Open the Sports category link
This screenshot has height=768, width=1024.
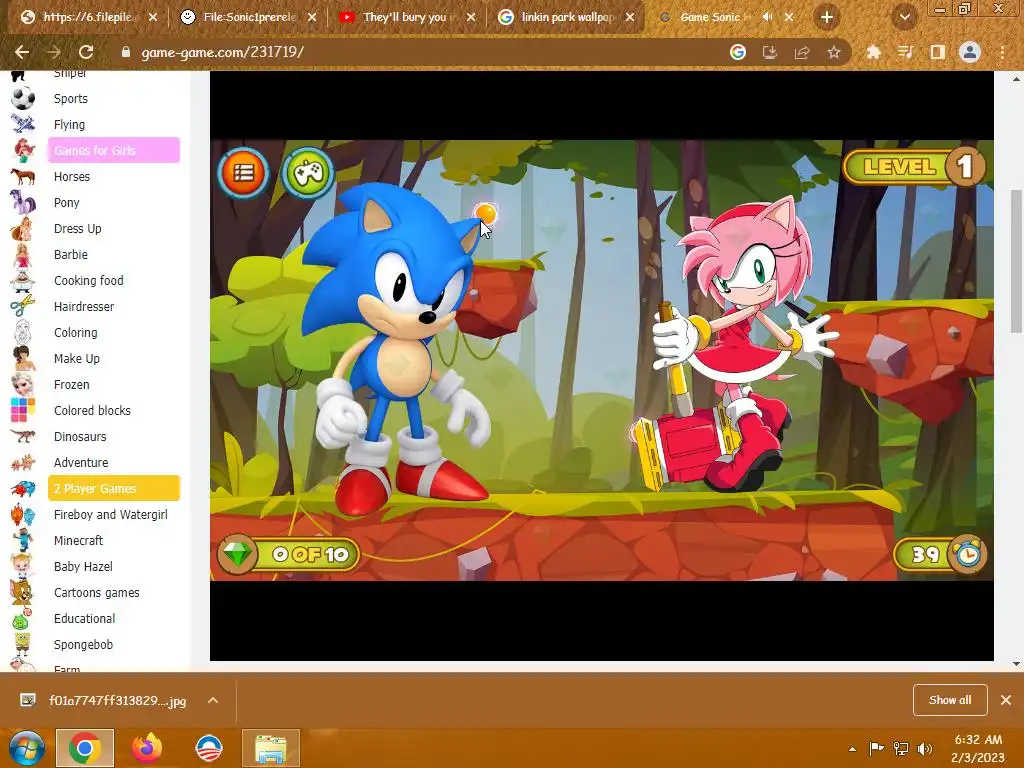pos(71,99)
